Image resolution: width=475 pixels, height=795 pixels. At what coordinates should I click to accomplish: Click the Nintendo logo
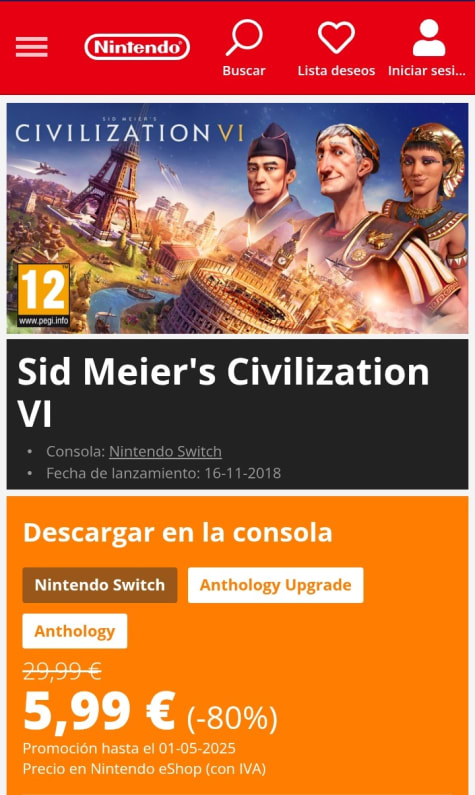tap(137, 47)
